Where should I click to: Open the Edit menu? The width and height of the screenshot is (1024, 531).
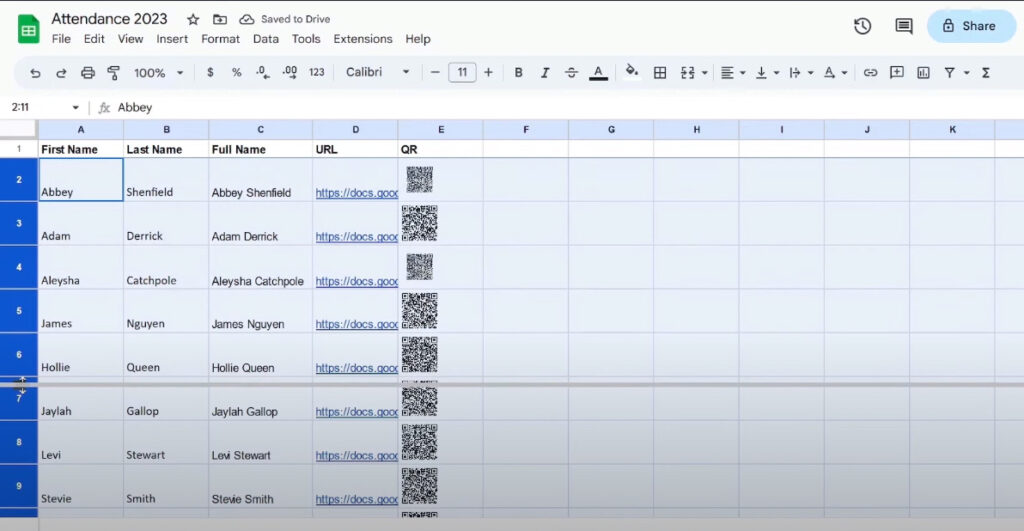[94, 39]
